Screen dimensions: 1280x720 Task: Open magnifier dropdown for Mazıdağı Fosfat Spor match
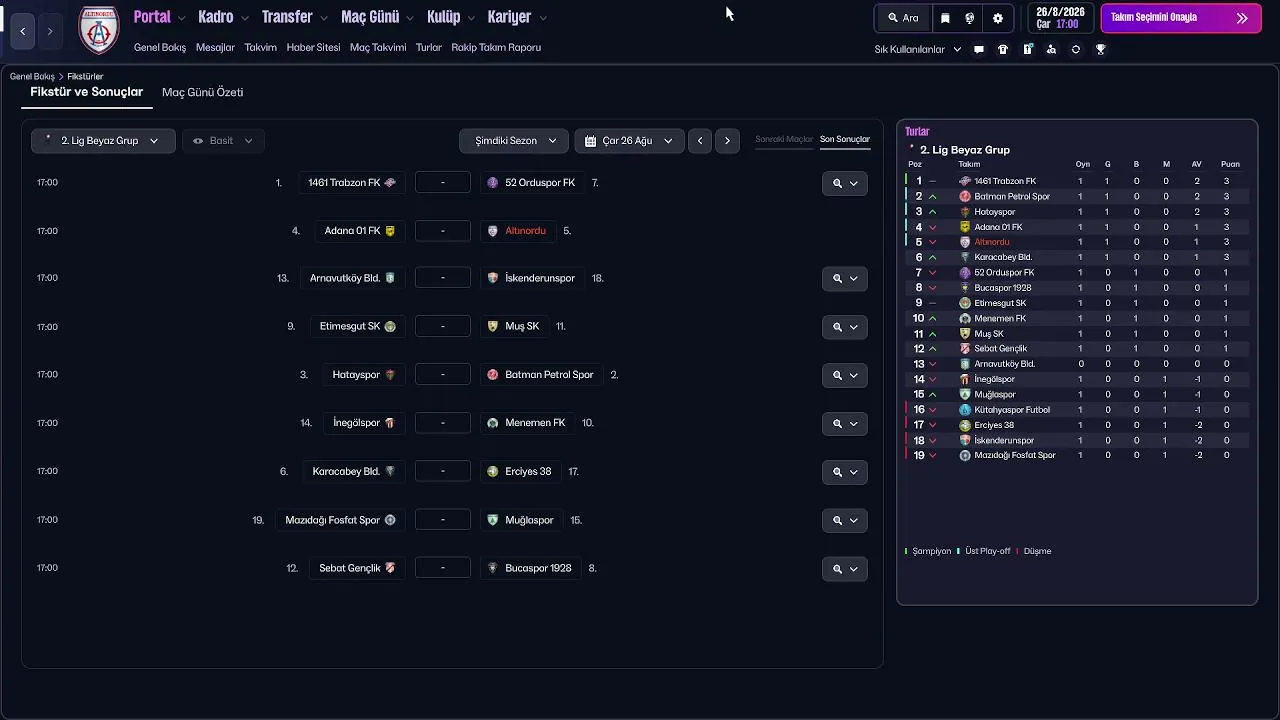pyautogui.click(x=845, y=521)
